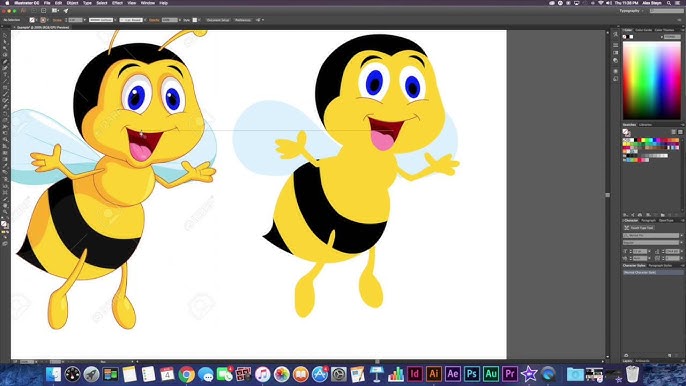Launch Premiere Pro from the Dock
Image resolution: width=686 pixels, height=386 pixels.
pos(510,374)
